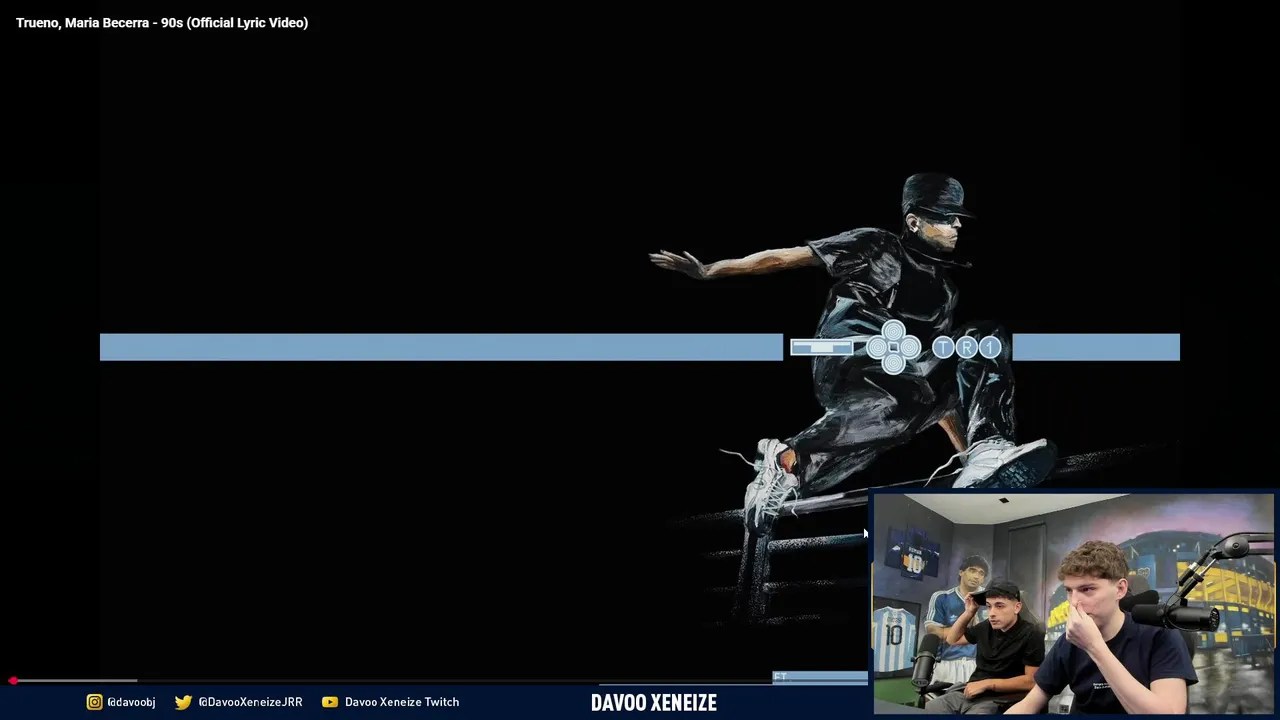
Task: Click the YouTube icon in the bottom bar
Action: click(330, 702)
